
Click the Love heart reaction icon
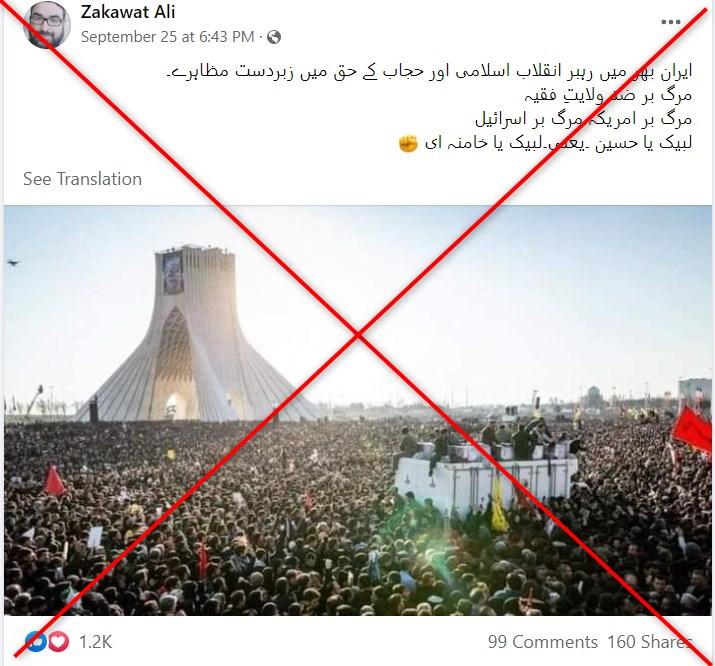(59, 642)
